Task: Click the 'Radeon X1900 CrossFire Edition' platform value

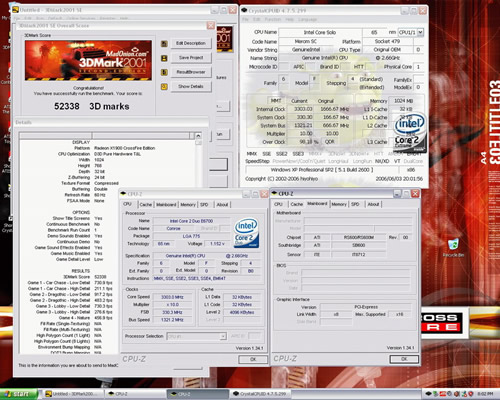Action: (x=125, y=148)
